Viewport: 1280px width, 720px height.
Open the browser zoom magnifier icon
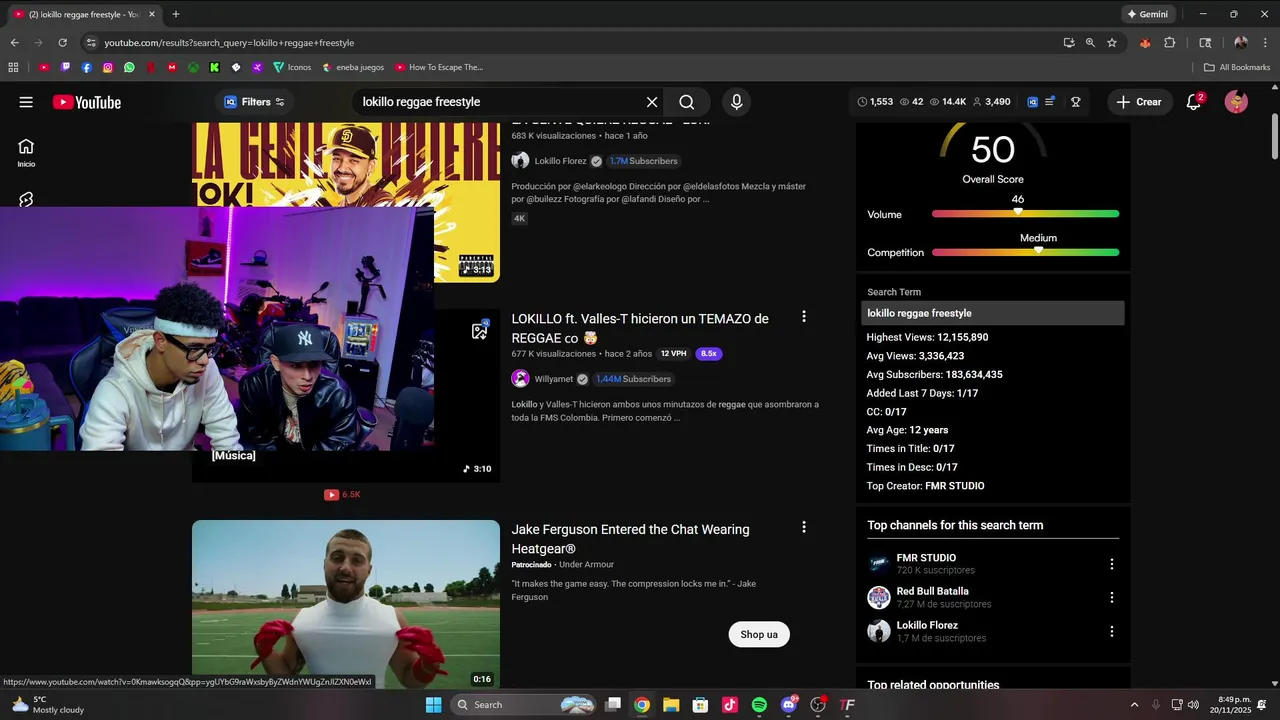(1090, 43)
